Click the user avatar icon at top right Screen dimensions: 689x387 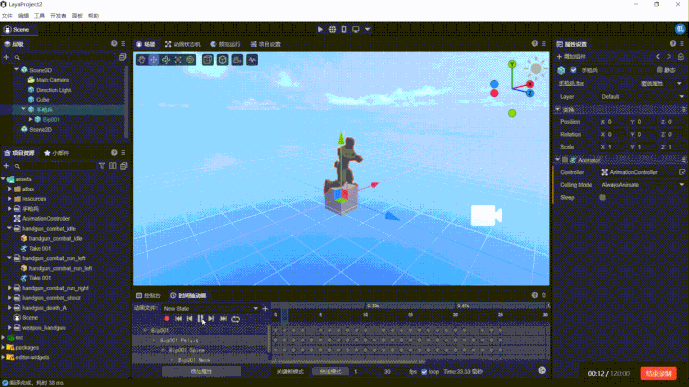tap(680, 29)
